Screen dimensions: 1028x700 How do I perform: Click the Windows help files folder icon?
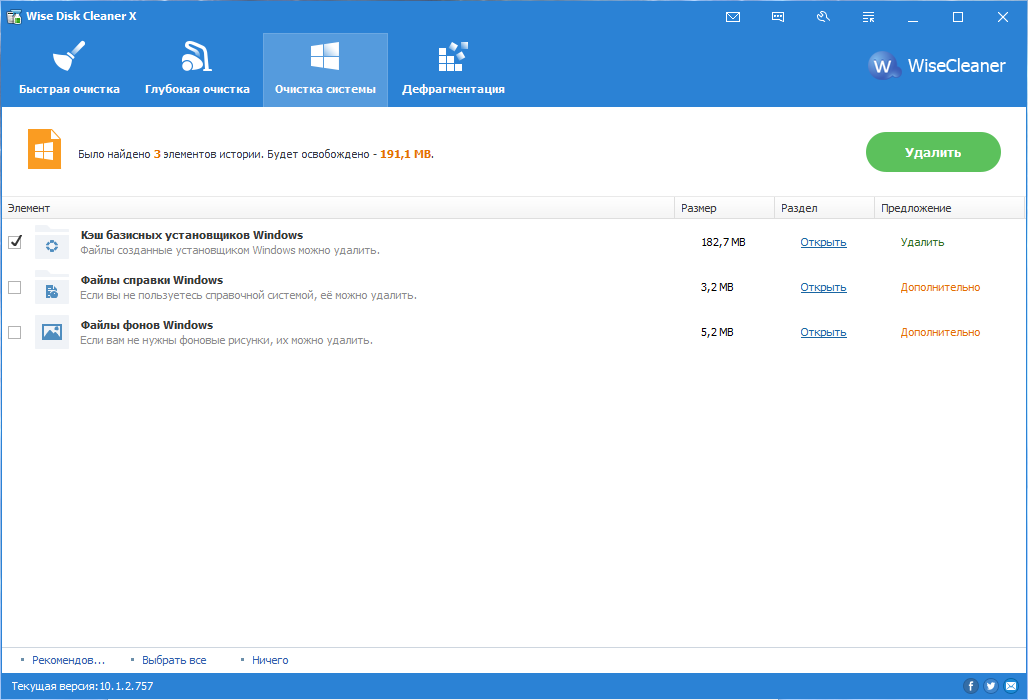click(52, 288)
